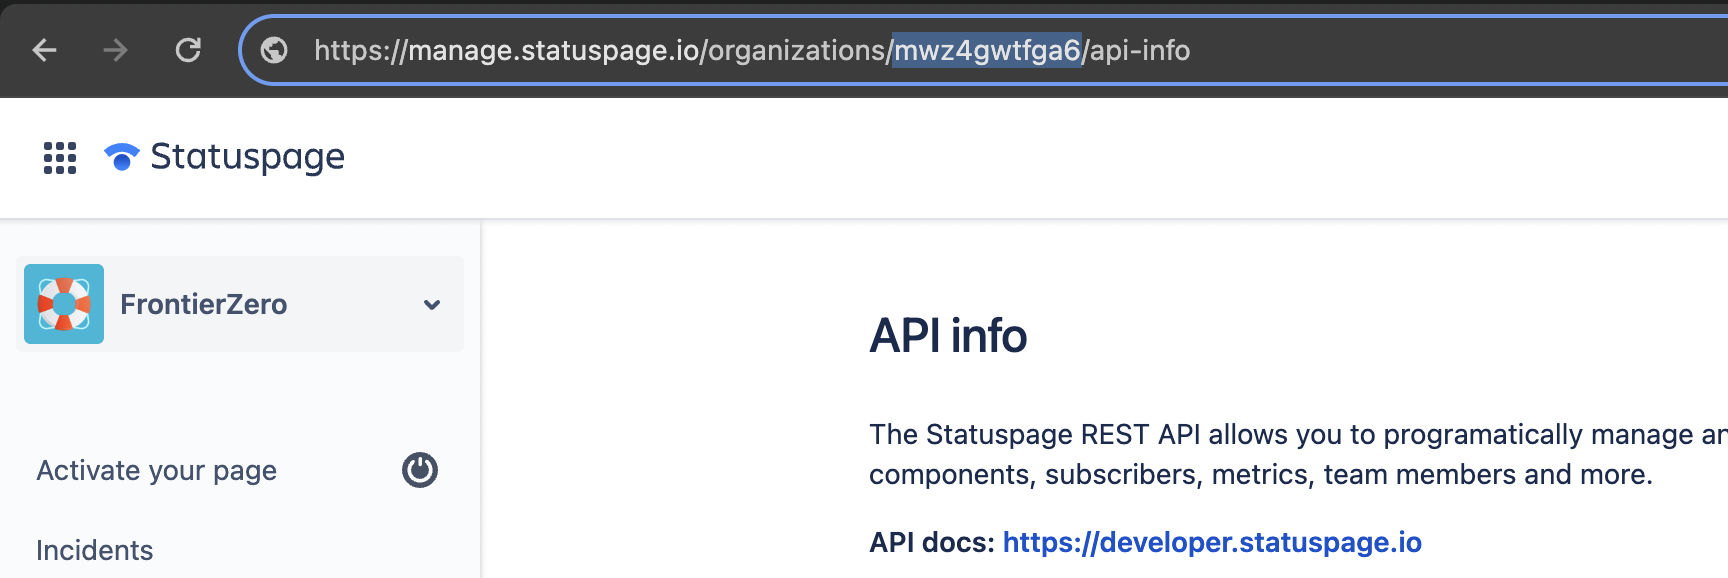Click the bold 'API docs:' label
The image size is (1728, 578).
(931, 542)
